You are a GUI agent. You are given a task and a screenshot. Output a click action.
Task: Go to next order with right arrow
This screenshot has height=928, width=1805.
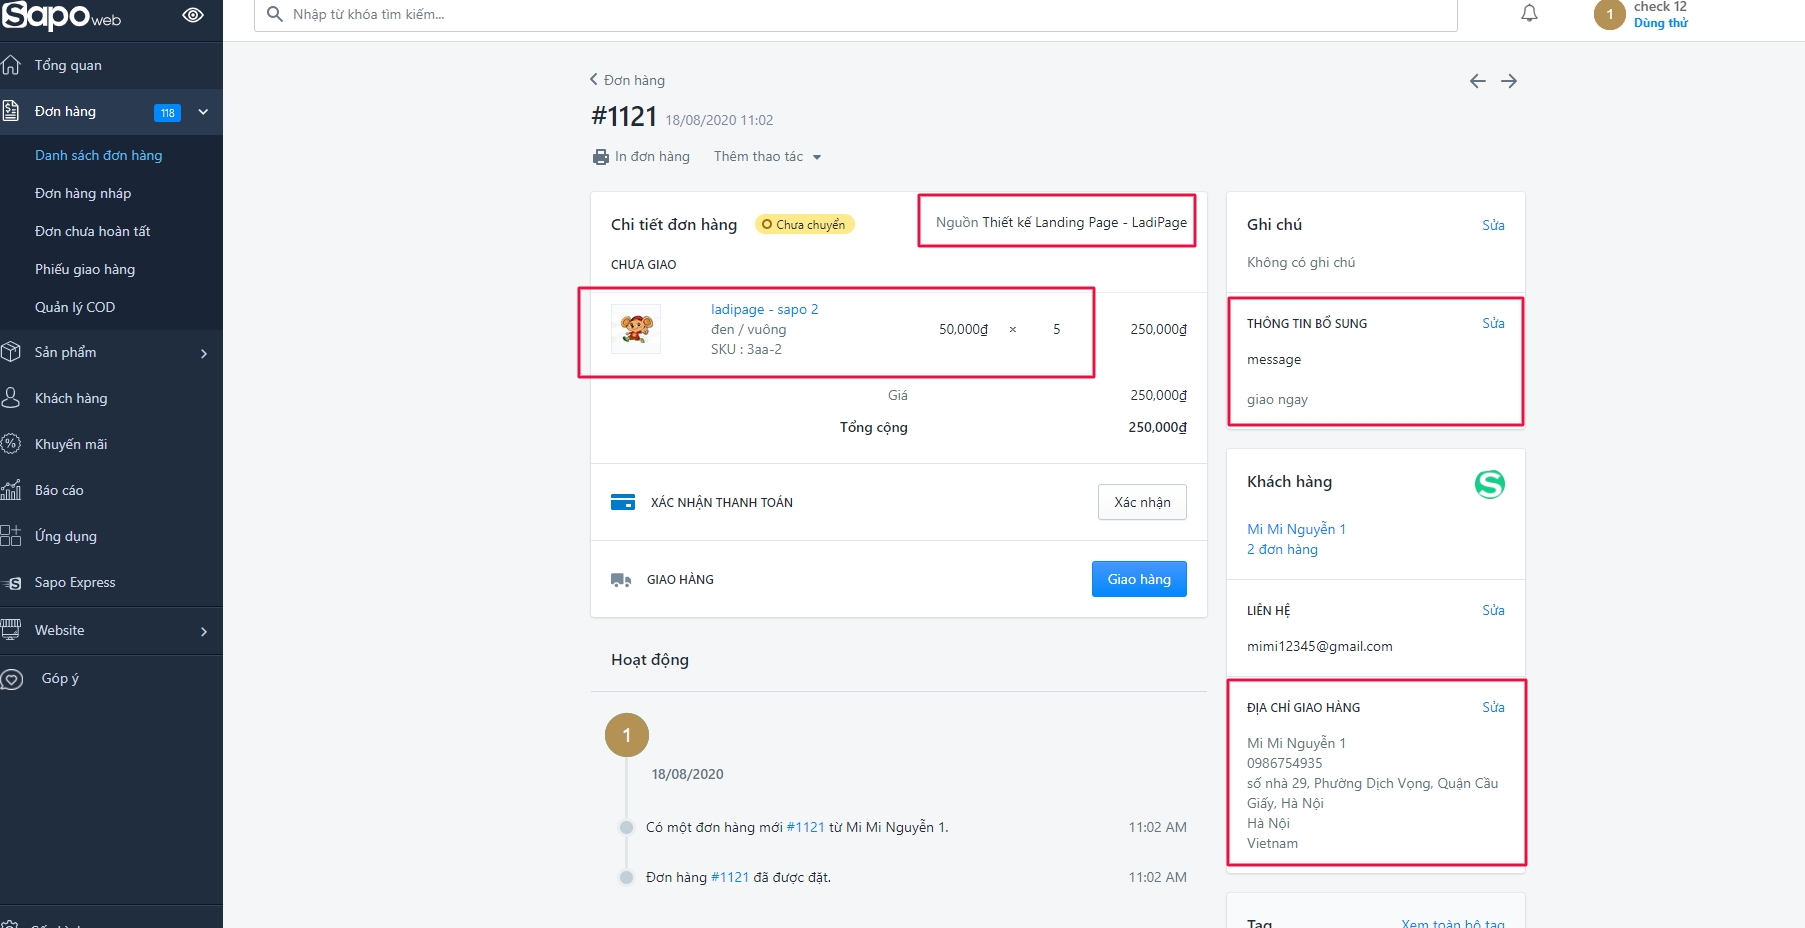[1509, 81]
